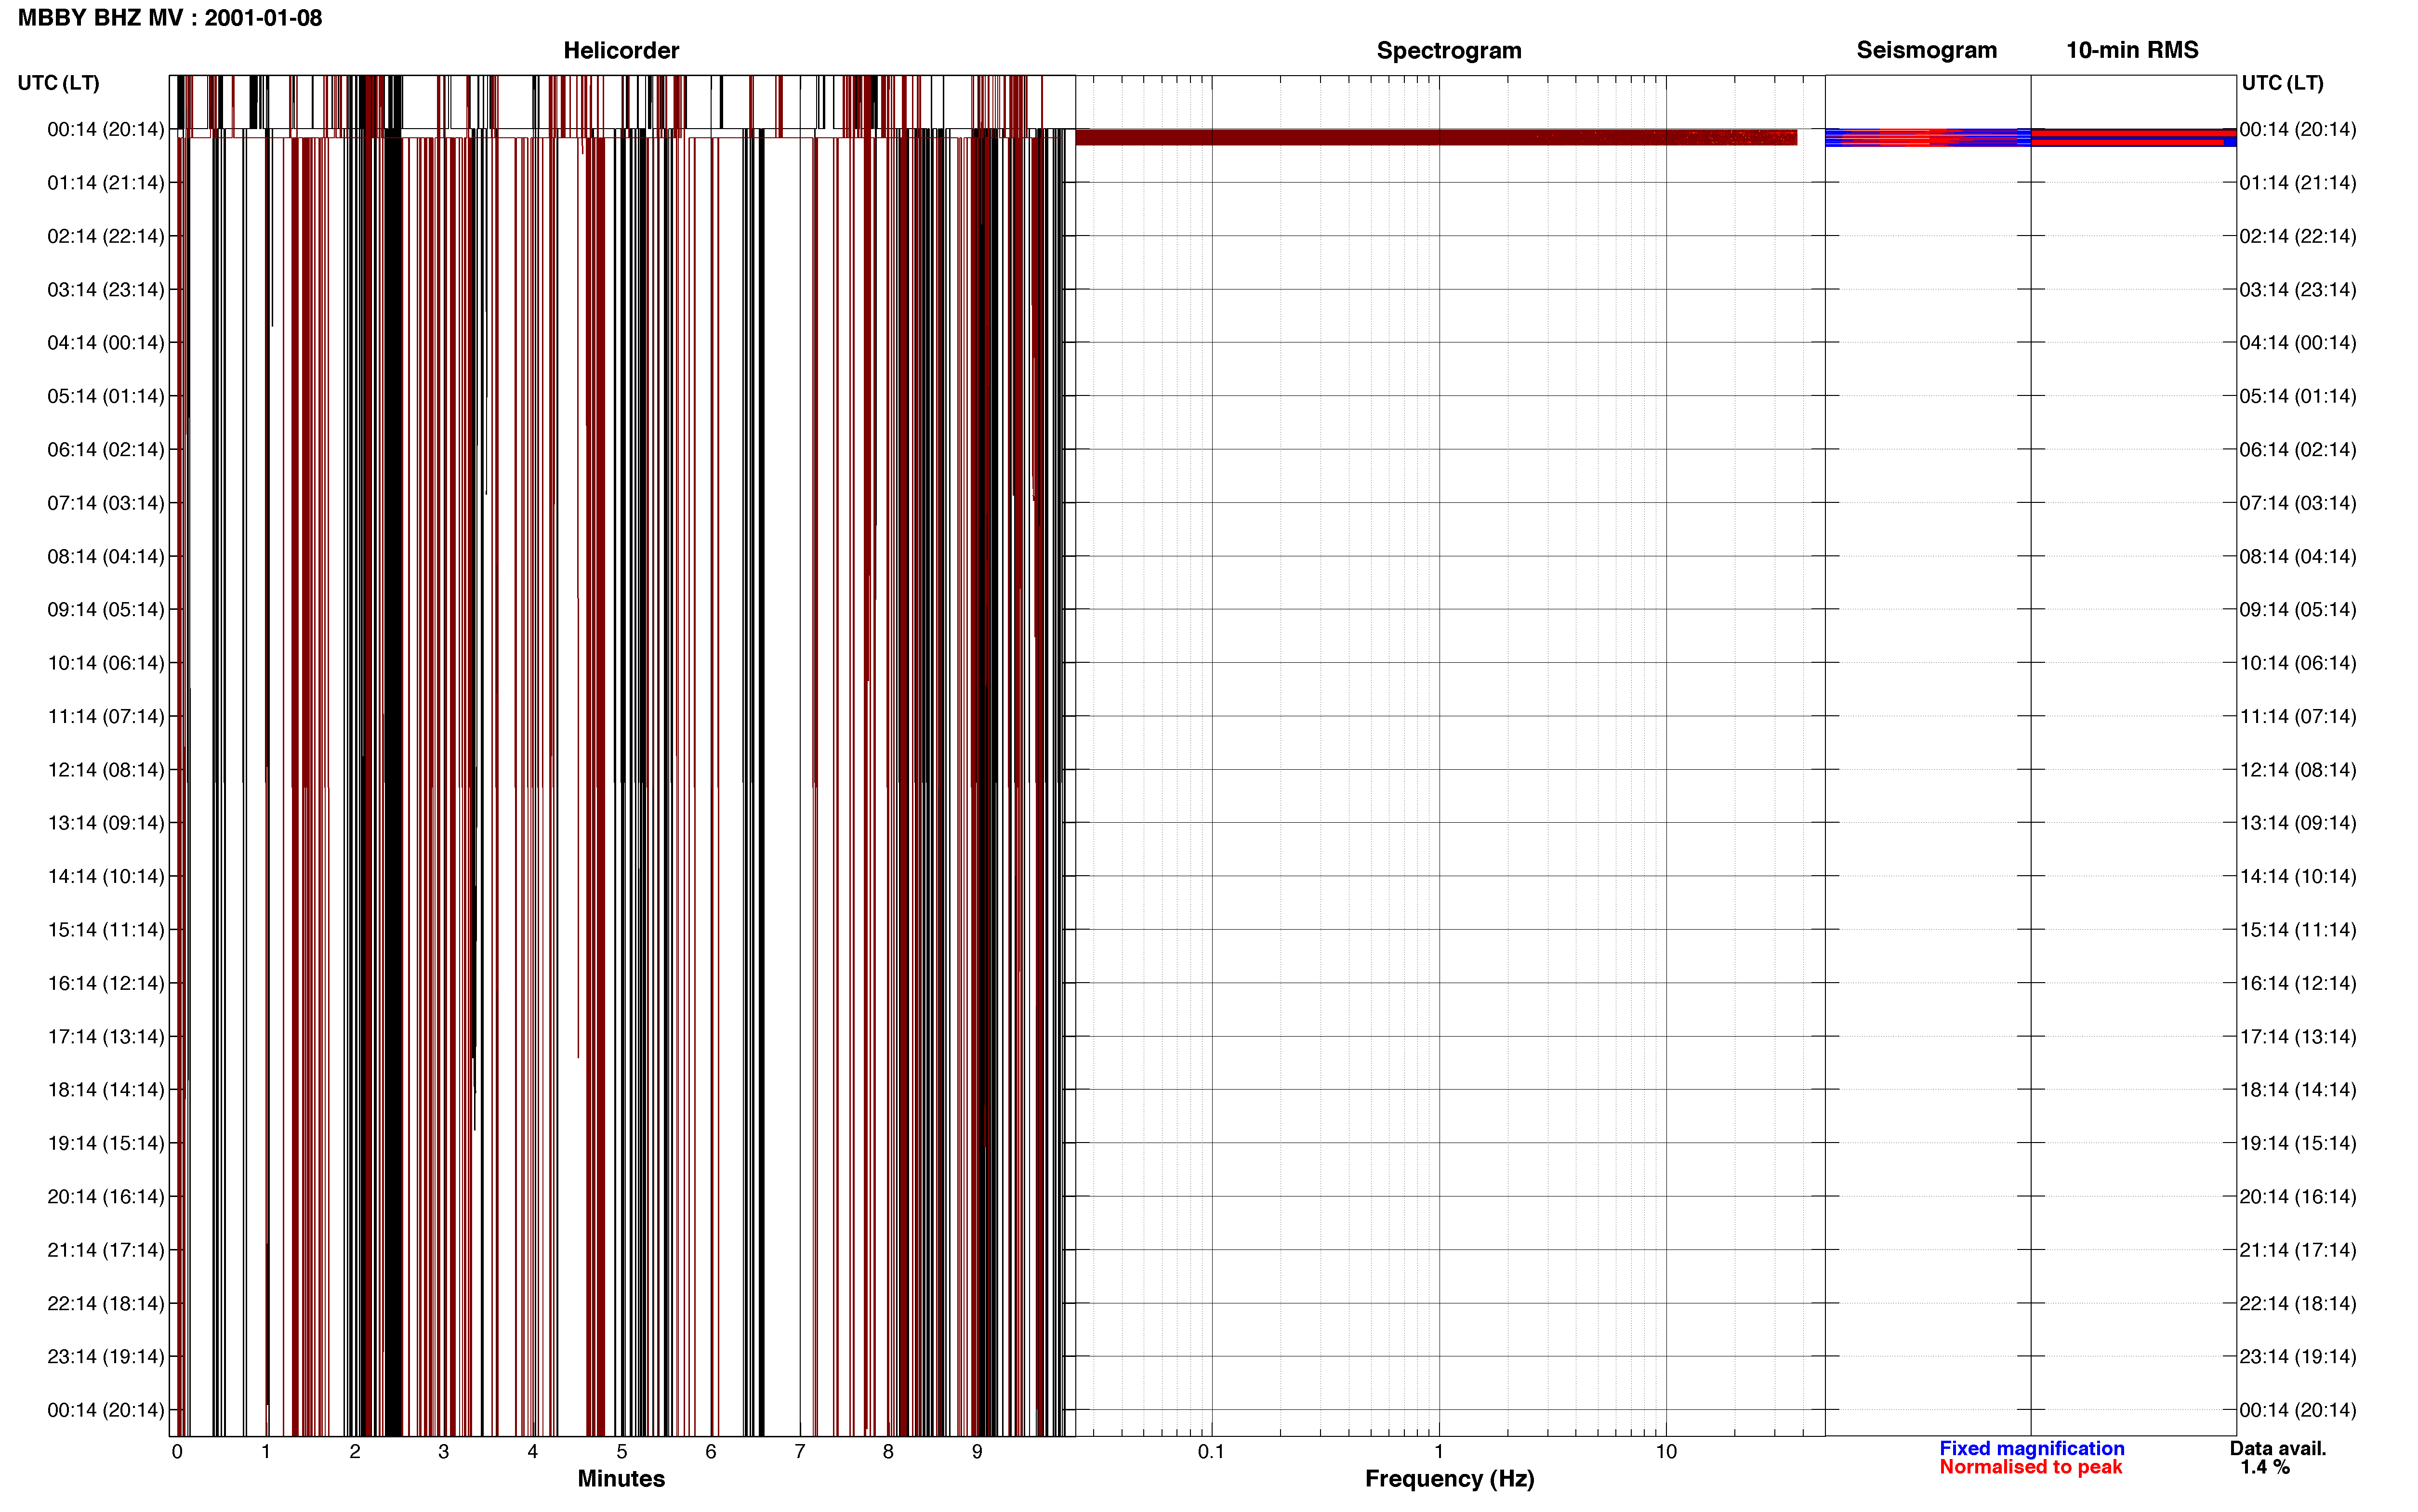Click the '9' minutes tick label
This screenshot has width=2418, height=1512.
coord(977,1452)
